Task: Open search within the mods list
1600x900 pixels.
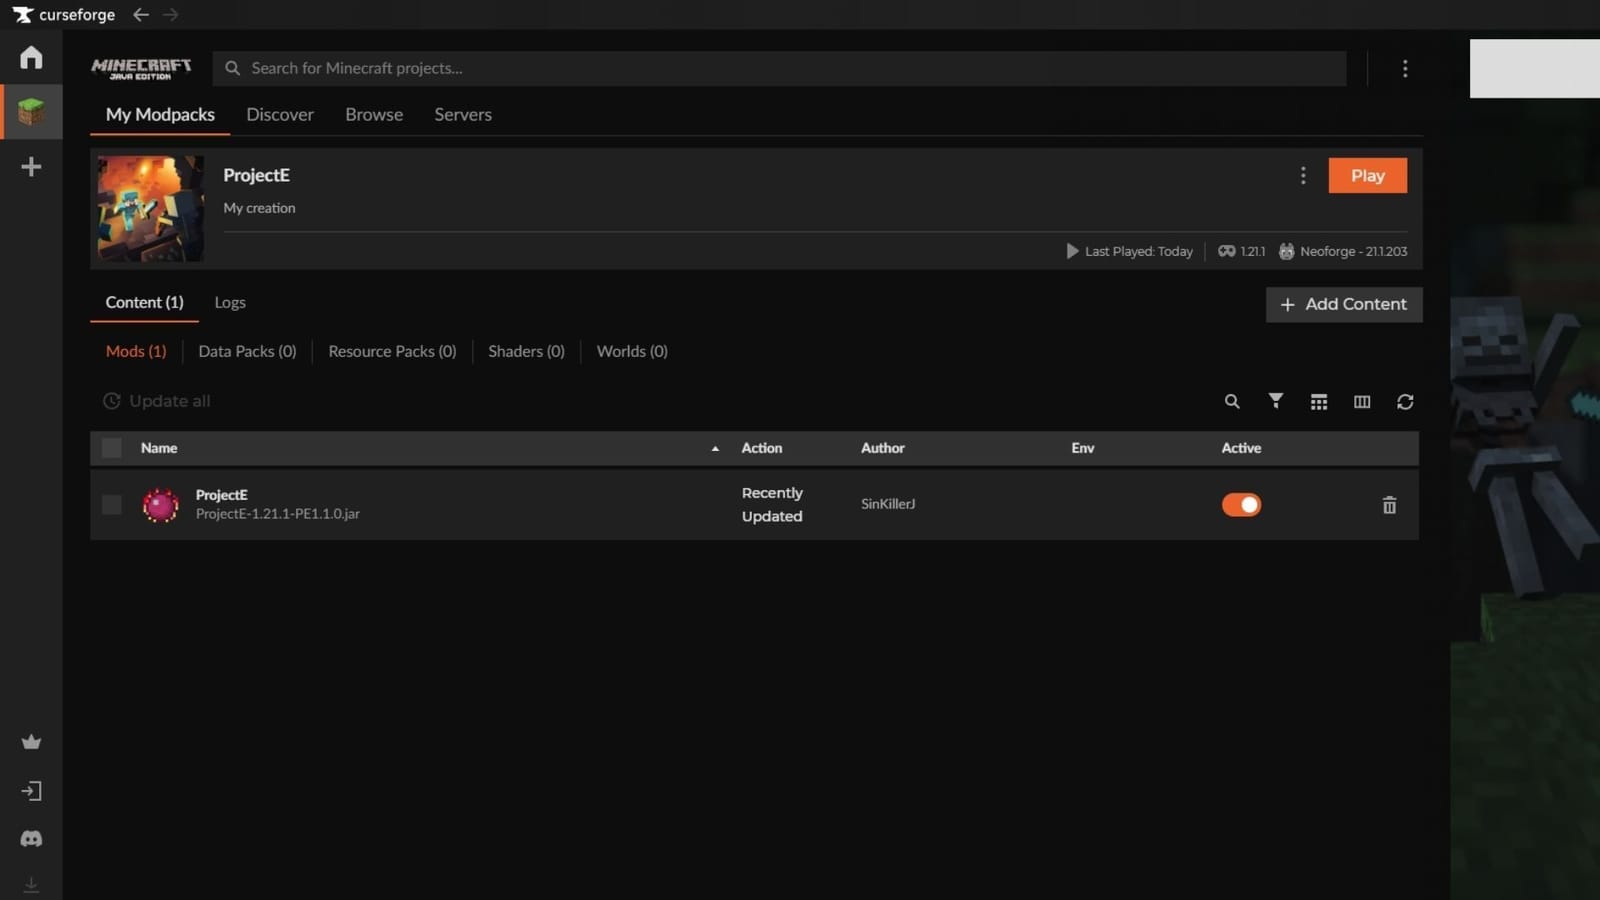Action: click(x=1232, y=401)
